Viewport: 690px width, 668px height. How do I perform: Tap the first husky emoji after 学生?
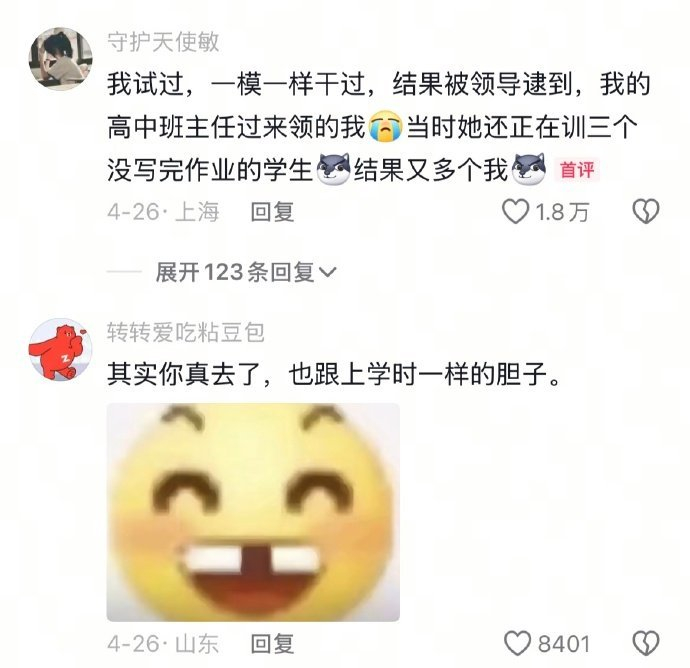[x=334, y=169]
